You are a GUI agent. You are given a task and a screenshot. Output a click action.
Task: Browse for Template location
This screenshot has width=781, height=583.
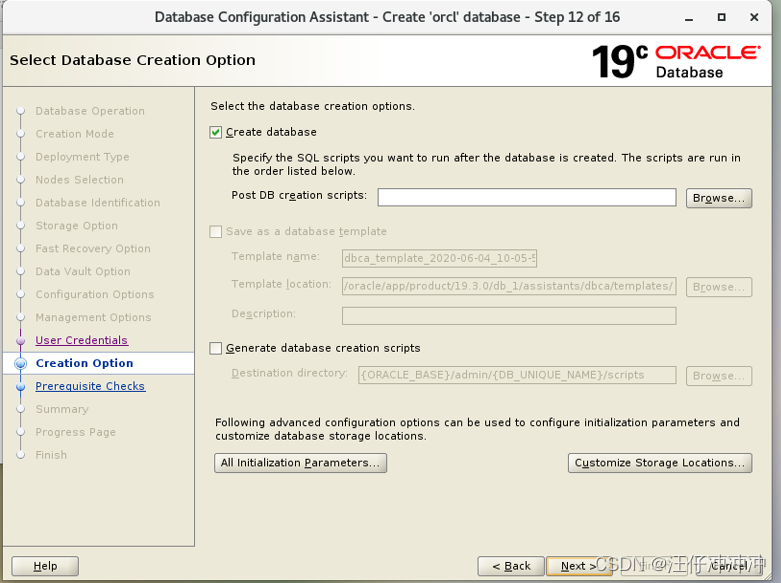point(719,287)
